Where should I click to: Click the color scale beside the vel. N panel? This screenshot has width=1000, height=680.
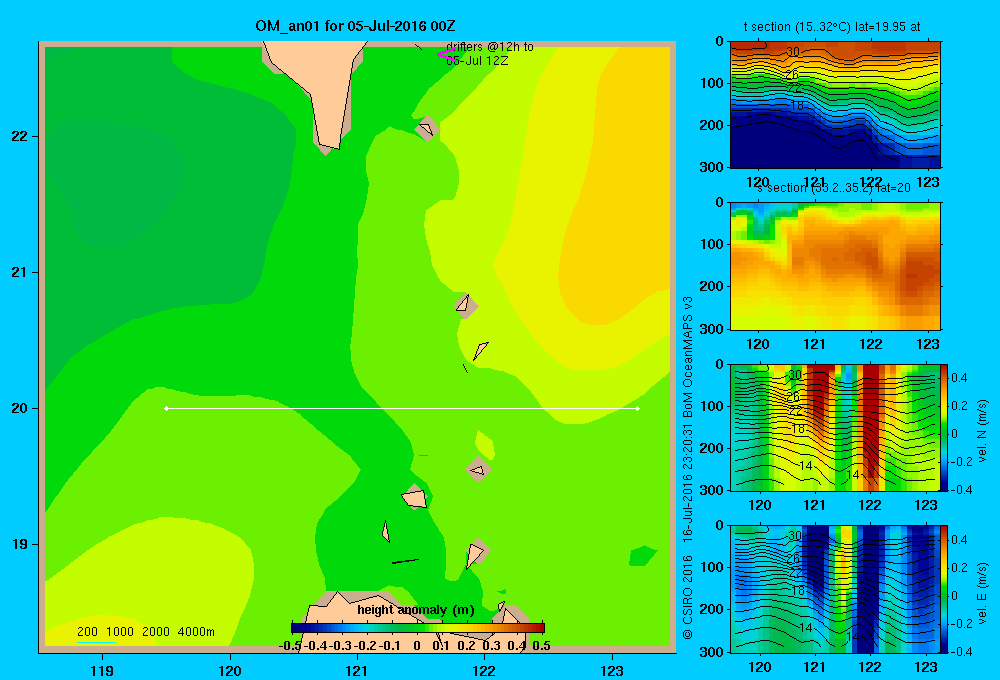tap(945, 427)
